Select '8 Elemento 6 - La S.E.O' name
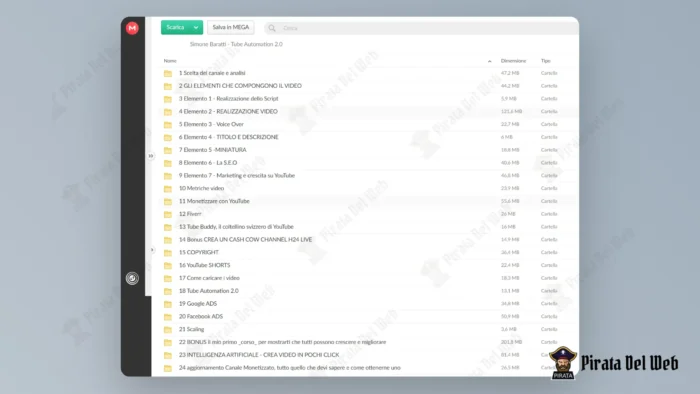The width and height of the screenshot is (700, 394). (x=208, y=163)
